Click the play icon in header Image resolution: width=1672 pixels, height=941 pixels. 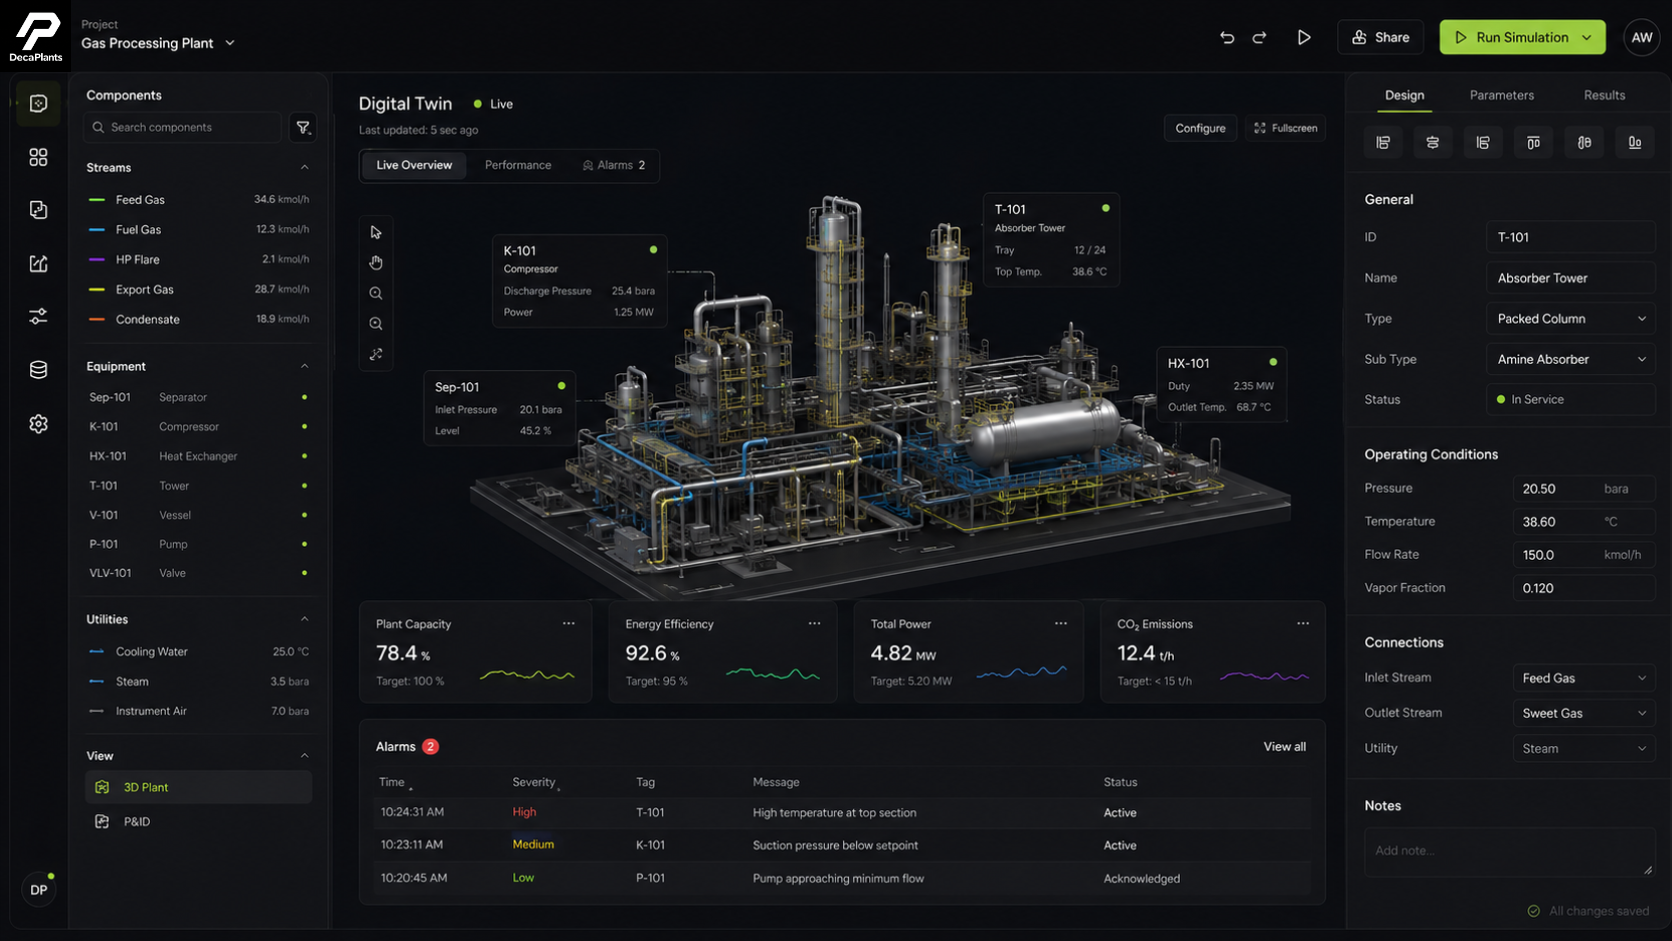pyautogui.click(x=1304, y=37)
